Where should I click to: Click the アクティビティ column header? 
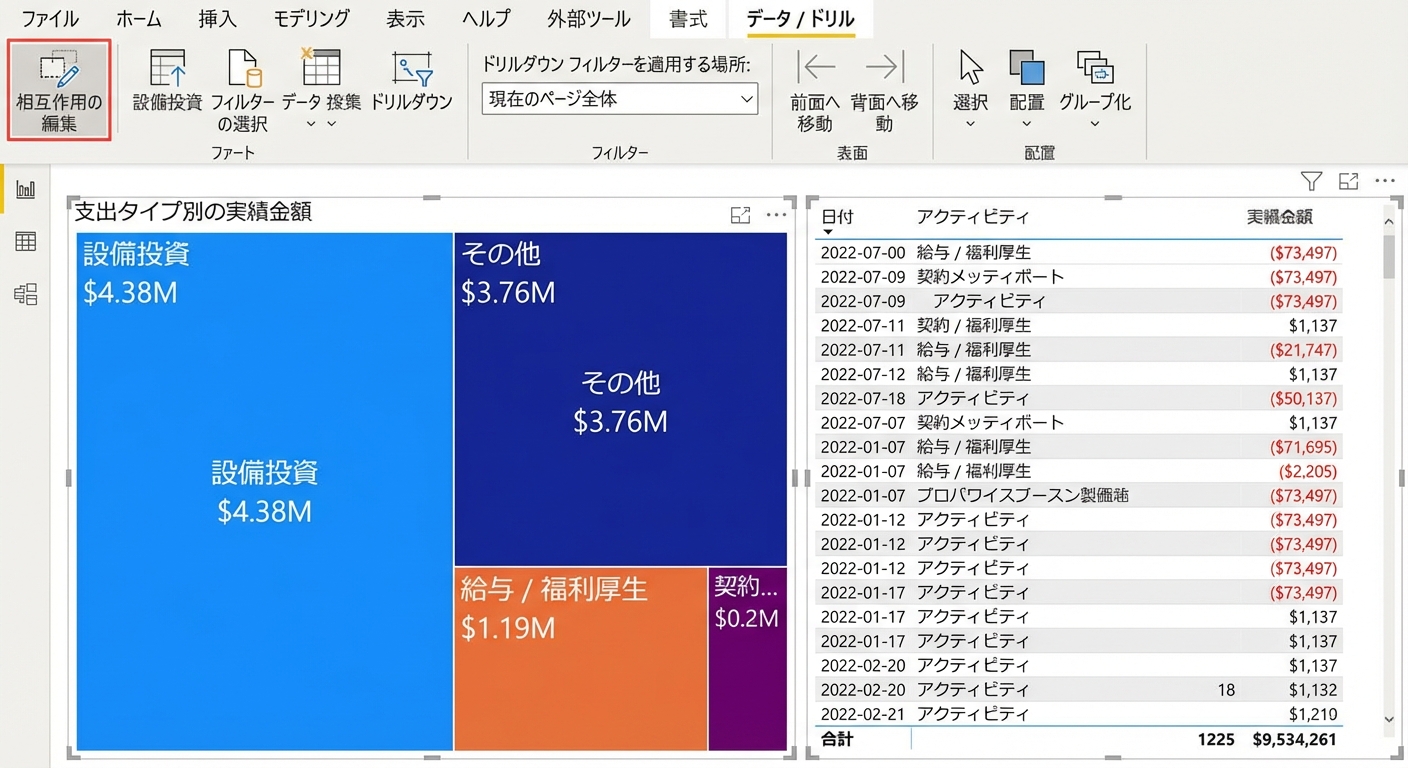pos(972,217)
